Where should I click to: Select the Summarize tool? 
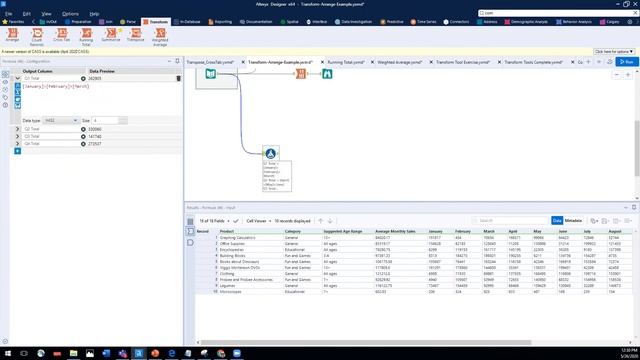tap(111, 35)
